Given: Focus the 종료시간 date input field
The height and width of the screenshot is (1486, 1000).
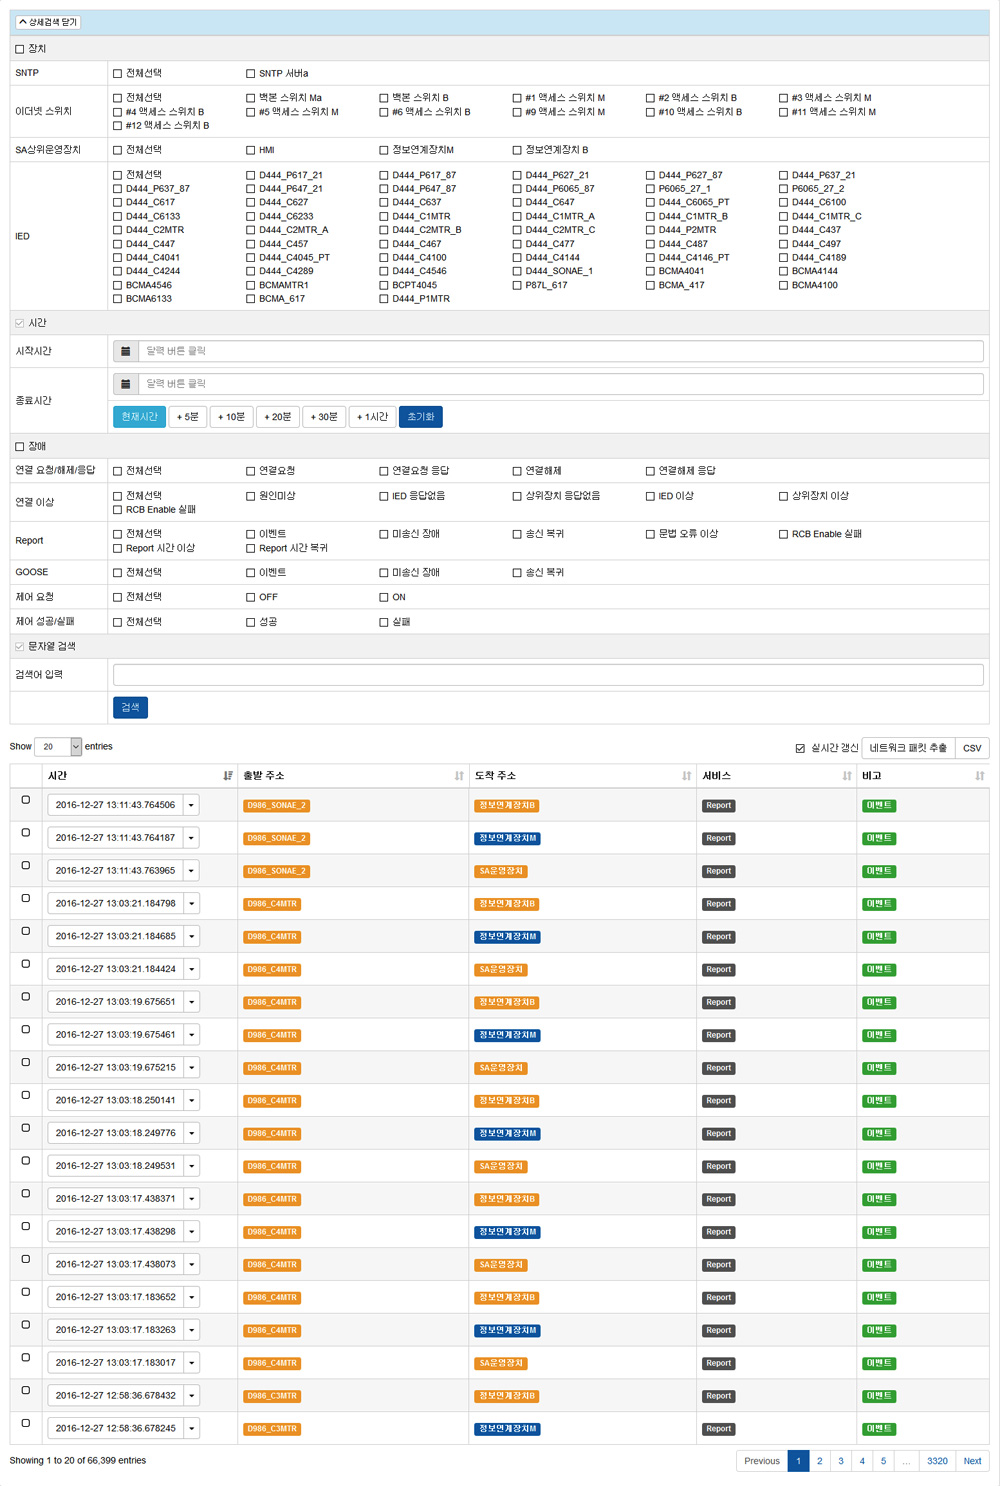Looking at the screenshot, I should click(x=561, y=384).
